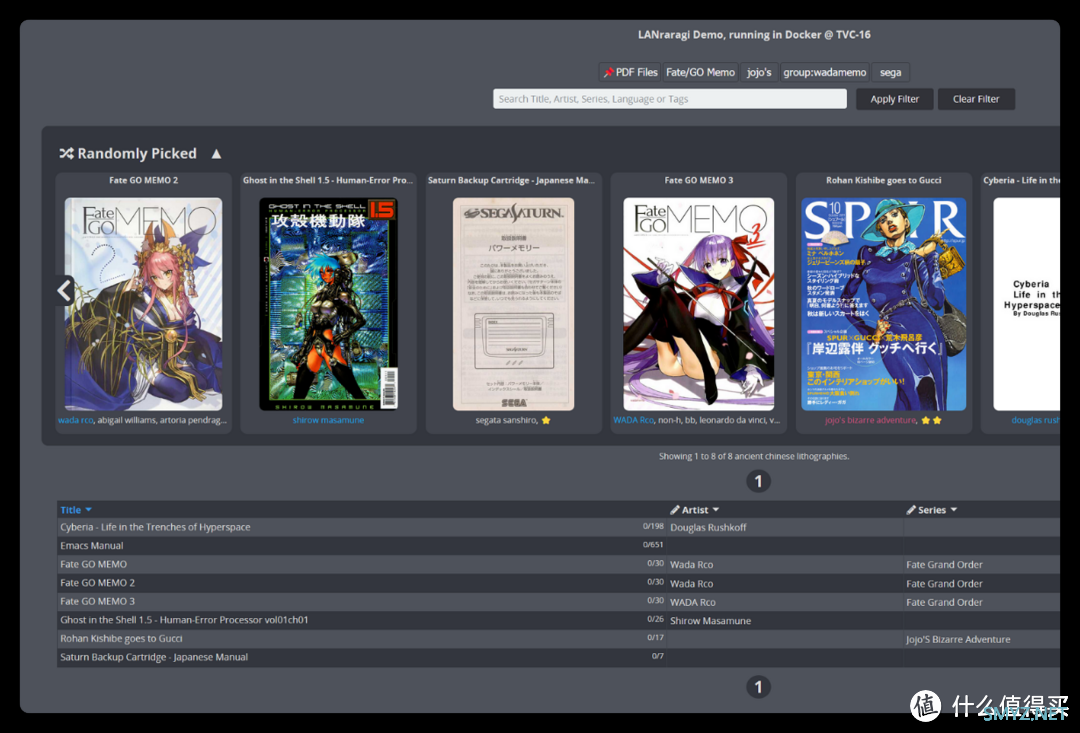Collapse the Randomly Picked carousel triangle
Viewport: 1080px width, 733px height.
pos(216,153)
